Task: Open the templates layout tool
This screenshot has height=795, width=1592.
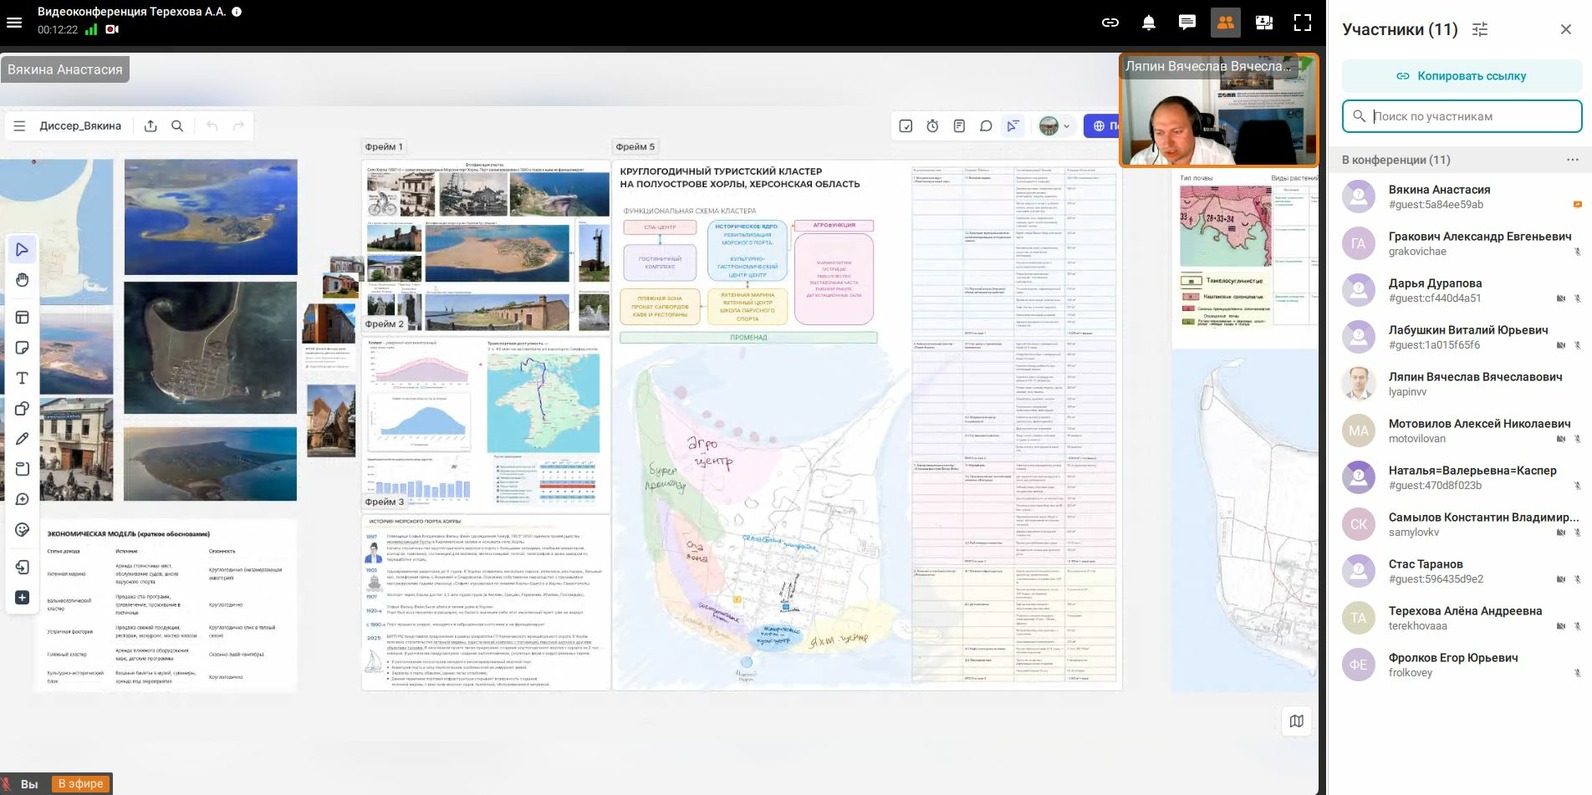Action: pos(22,318)
